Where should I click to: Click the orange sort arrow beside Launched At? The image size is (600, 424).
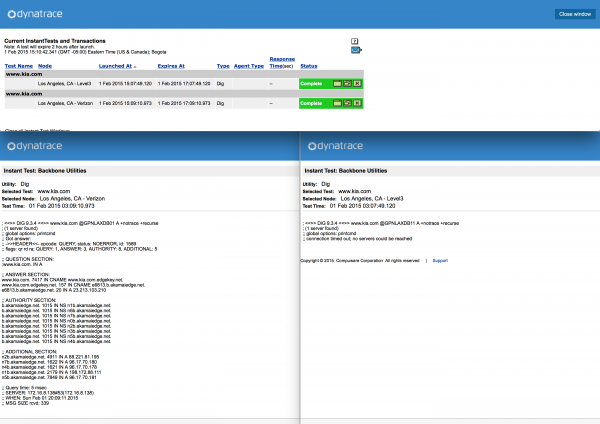click(135, 67)
